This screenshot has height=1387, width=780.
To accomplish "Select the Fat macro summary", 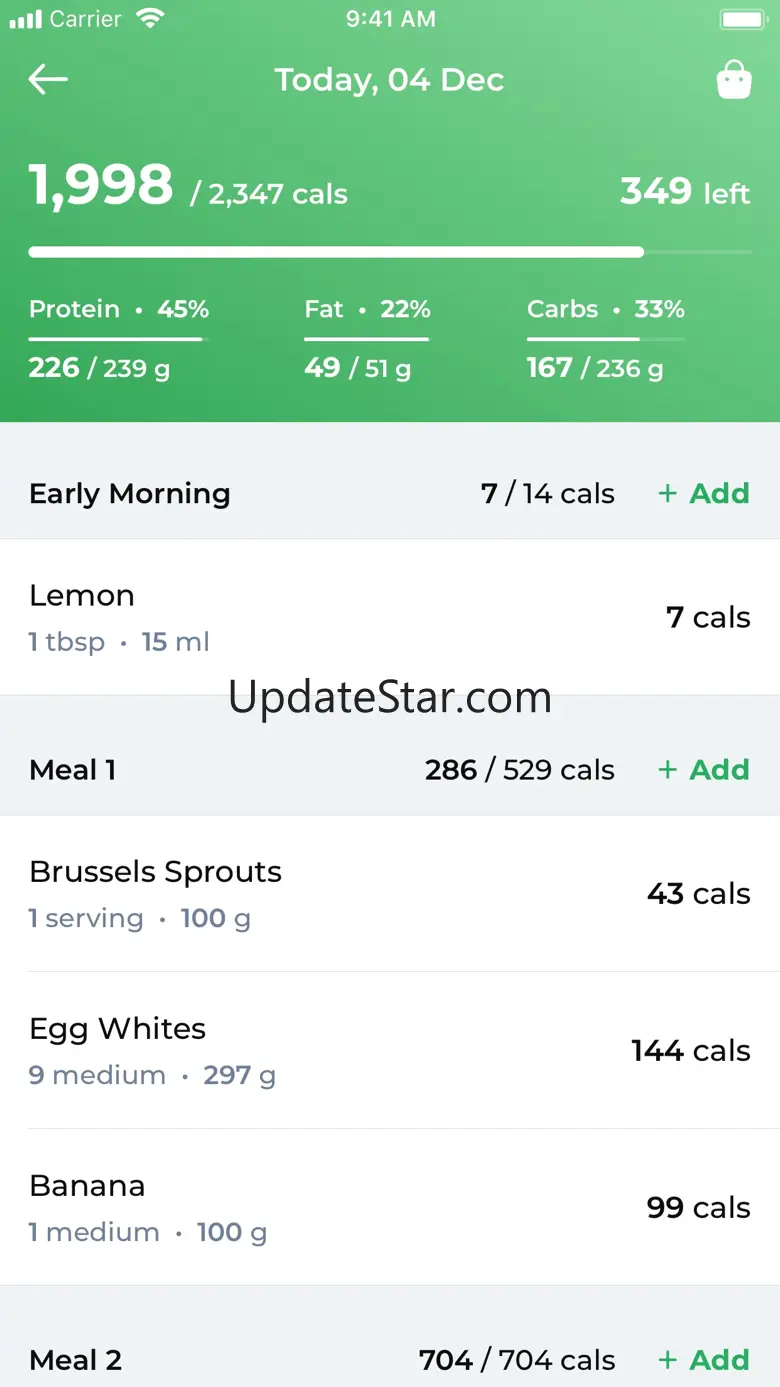I will (367, 340).
